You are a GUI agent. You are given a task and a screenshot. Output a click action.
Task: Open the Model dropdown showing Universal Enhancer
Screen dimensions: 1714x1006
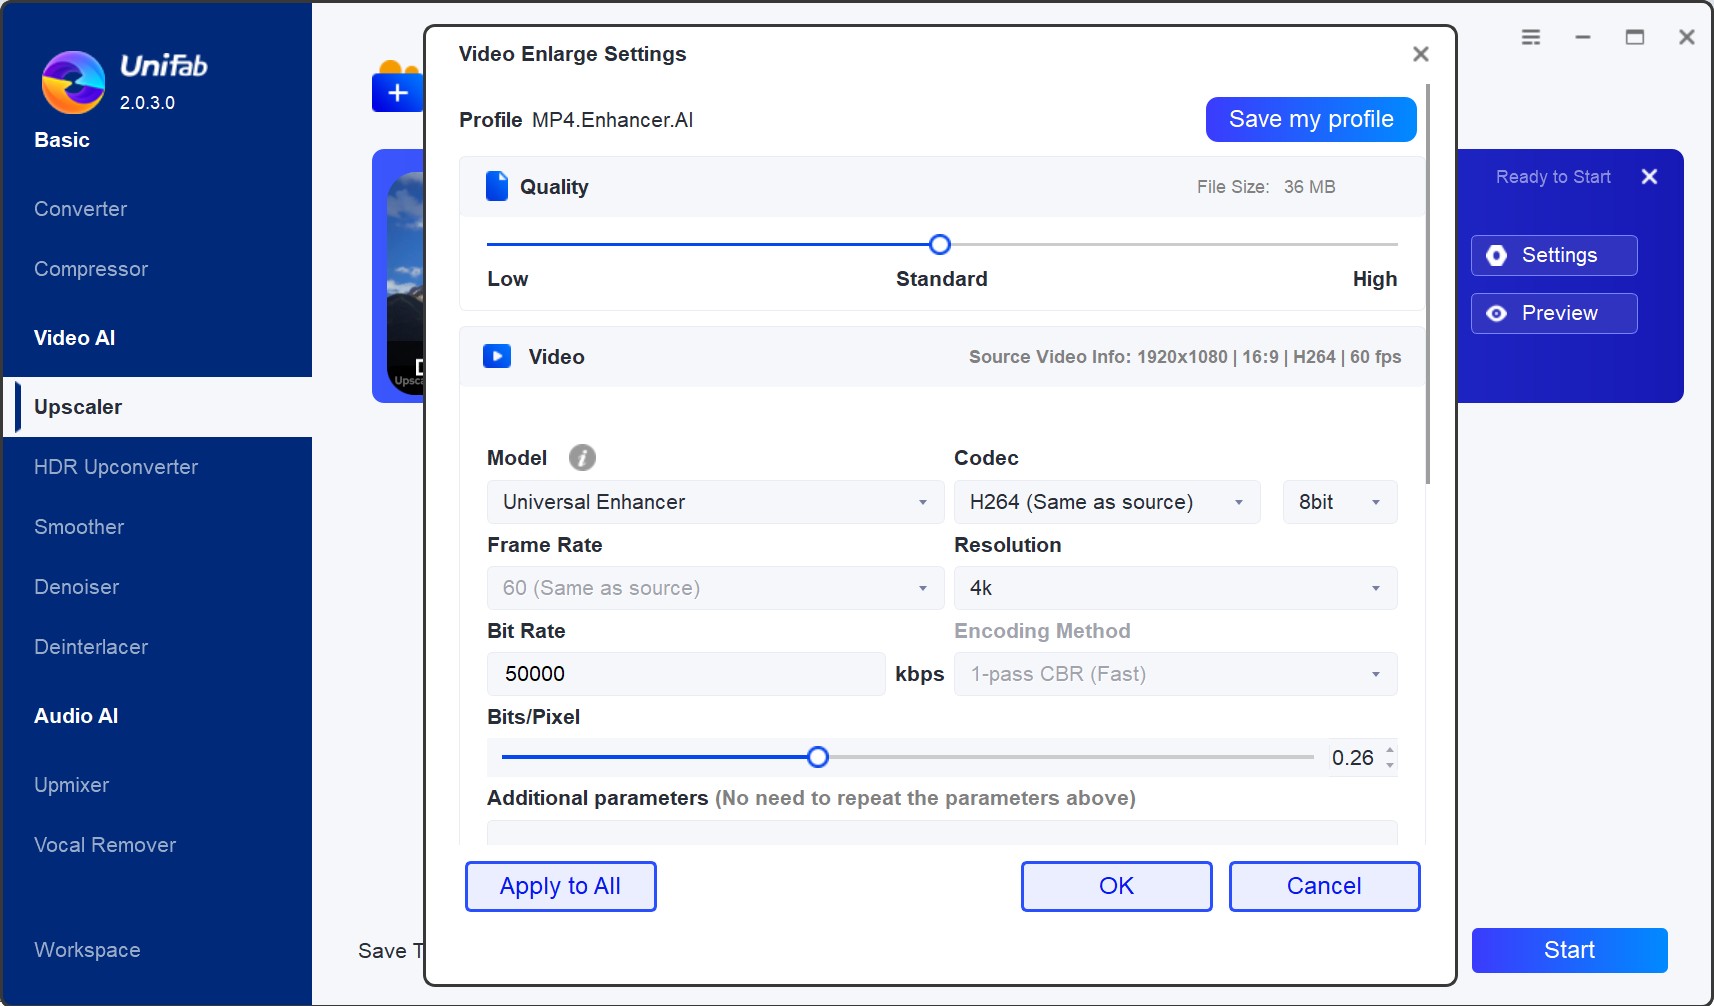714,502
